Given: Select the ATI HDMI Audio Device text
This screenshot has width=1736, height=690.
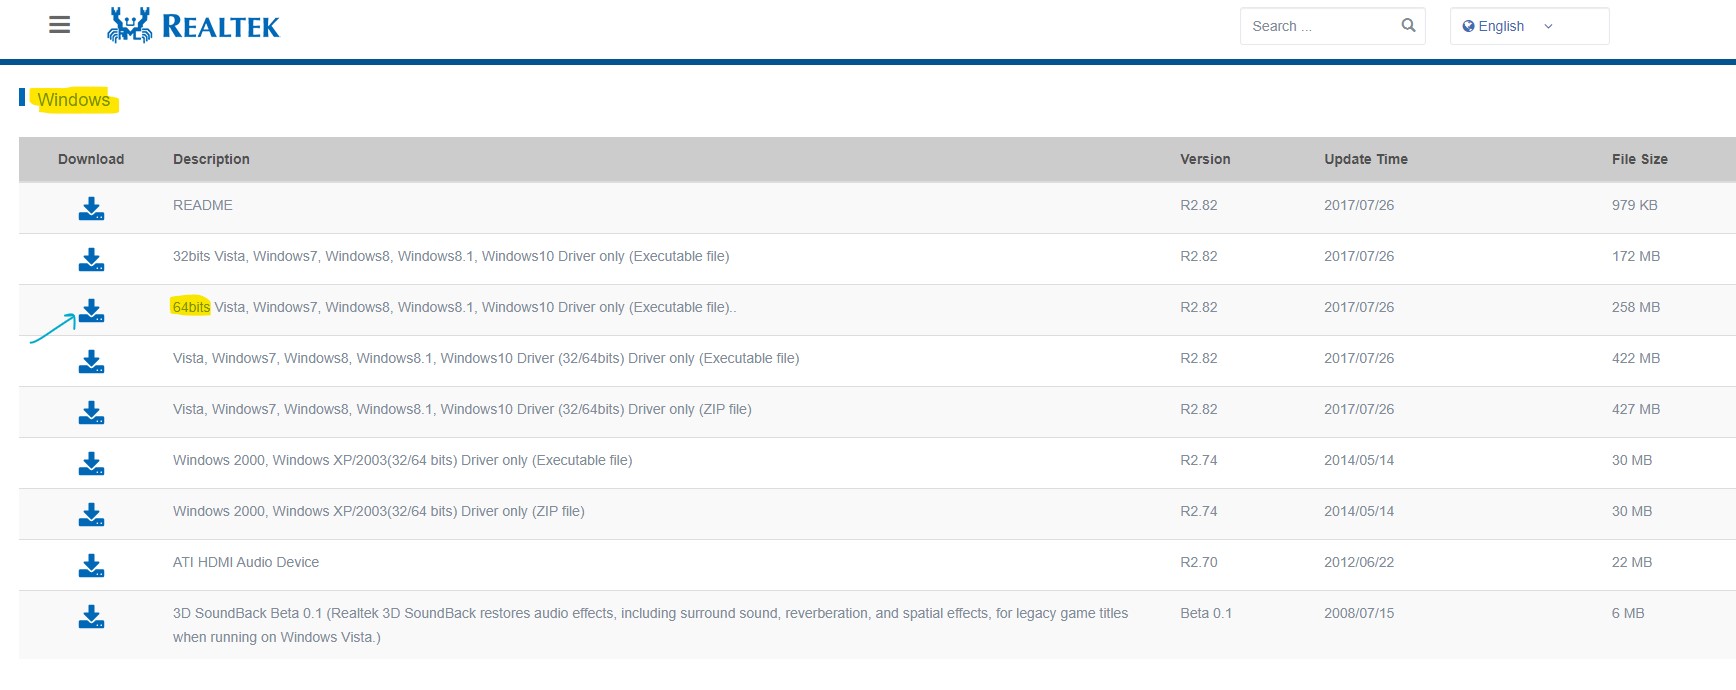Looking at the screenshot, I should pos(246,562).
